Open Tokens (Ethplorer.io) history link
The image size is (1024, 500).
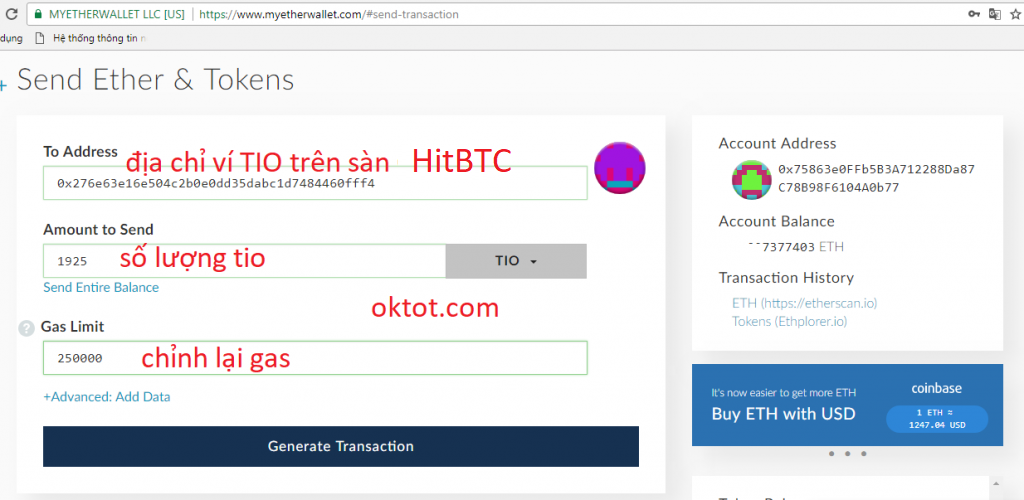pyautogui.click(x=790, y=321)
